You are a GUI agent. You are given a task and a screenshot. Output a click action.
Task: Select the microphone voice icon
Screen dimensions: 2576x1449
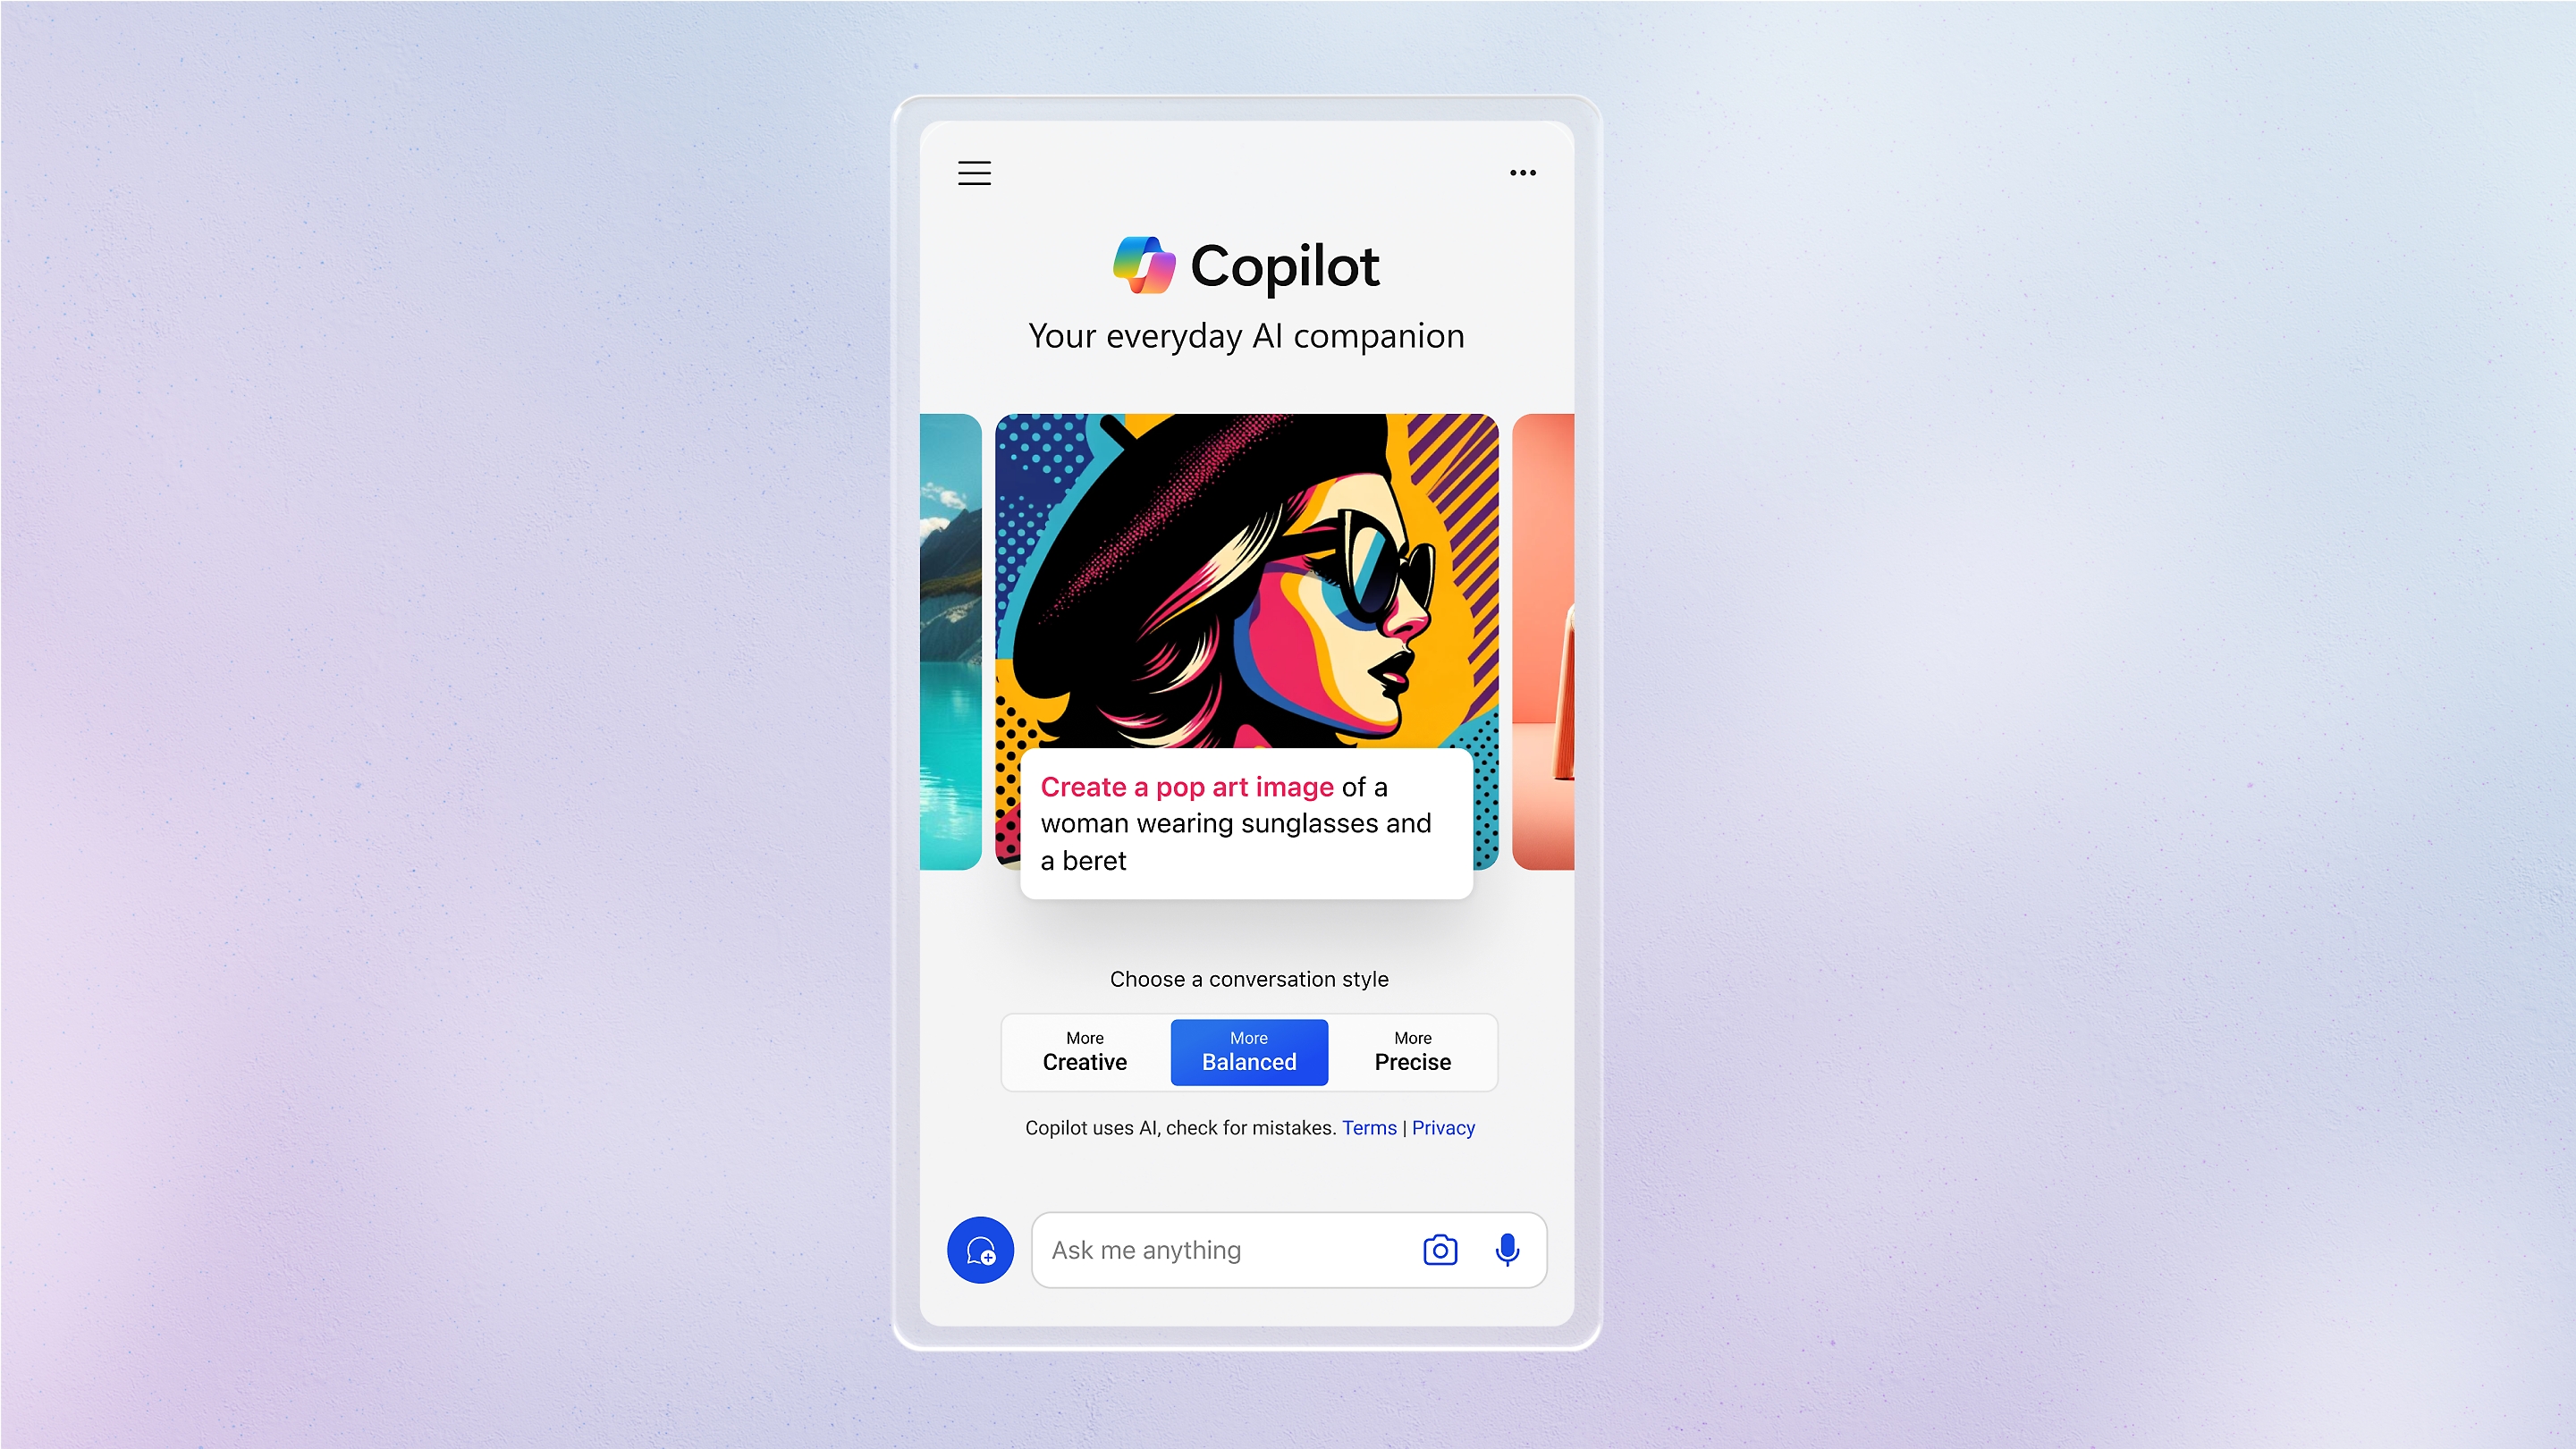tap(1506, 1251)
